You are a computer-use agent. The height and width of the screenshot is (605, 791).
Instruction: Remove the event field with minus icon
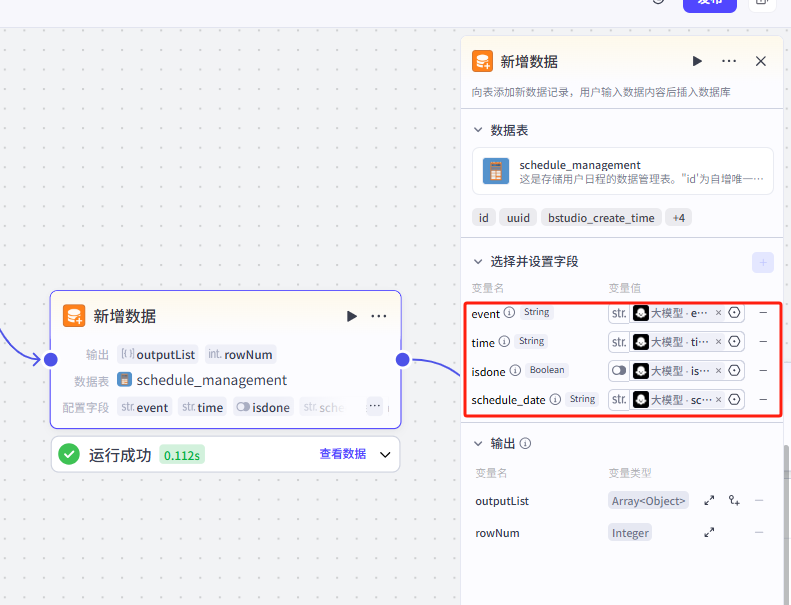(763, 313)
